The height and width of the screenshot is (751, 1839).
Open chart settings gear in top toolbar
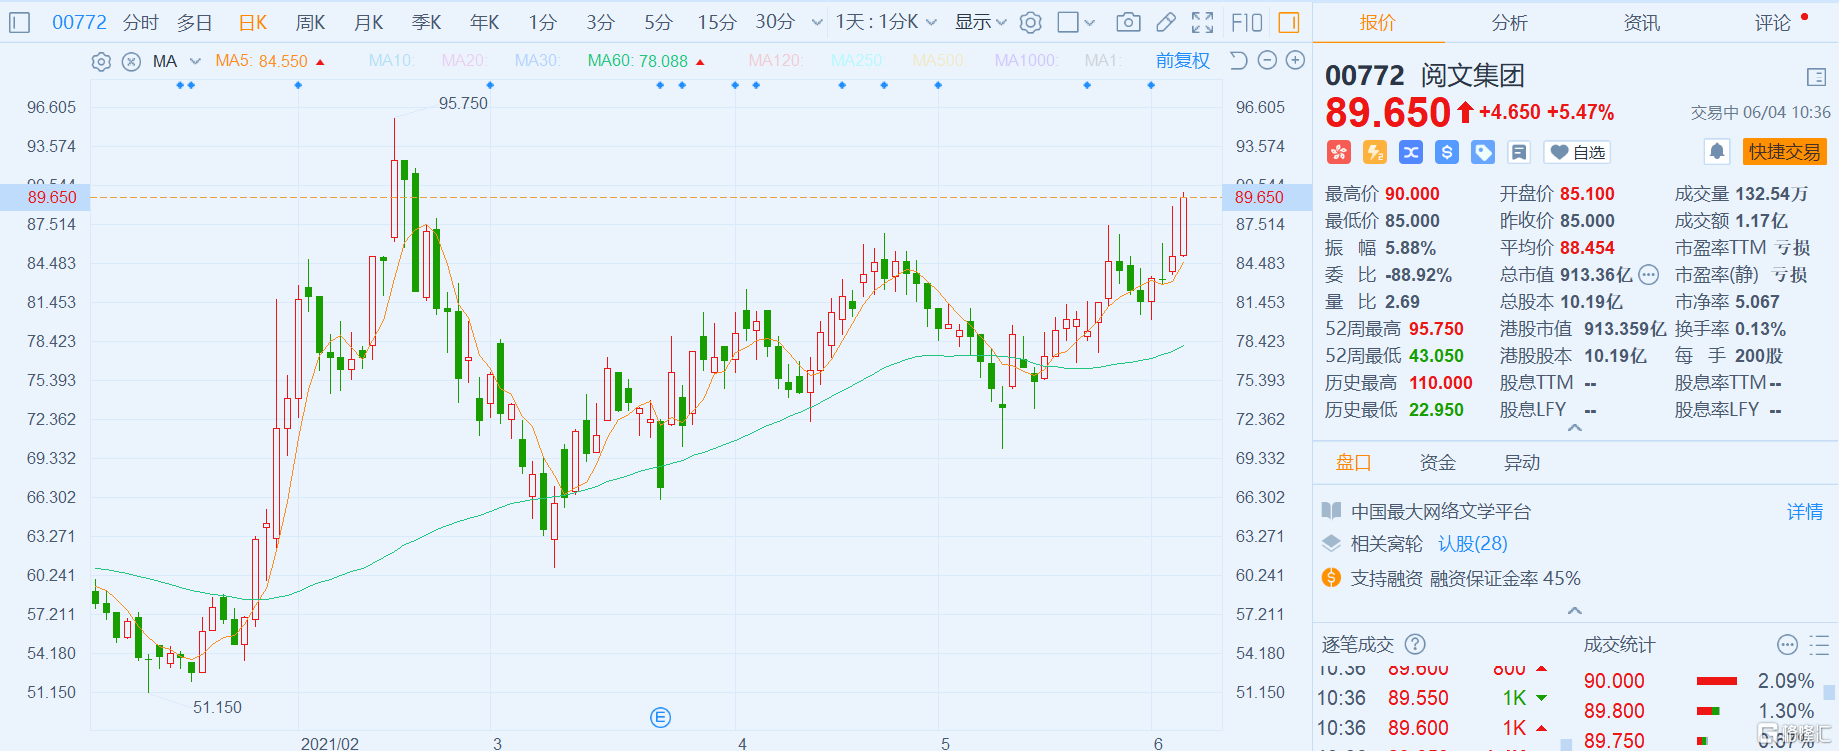[1031, 22]
